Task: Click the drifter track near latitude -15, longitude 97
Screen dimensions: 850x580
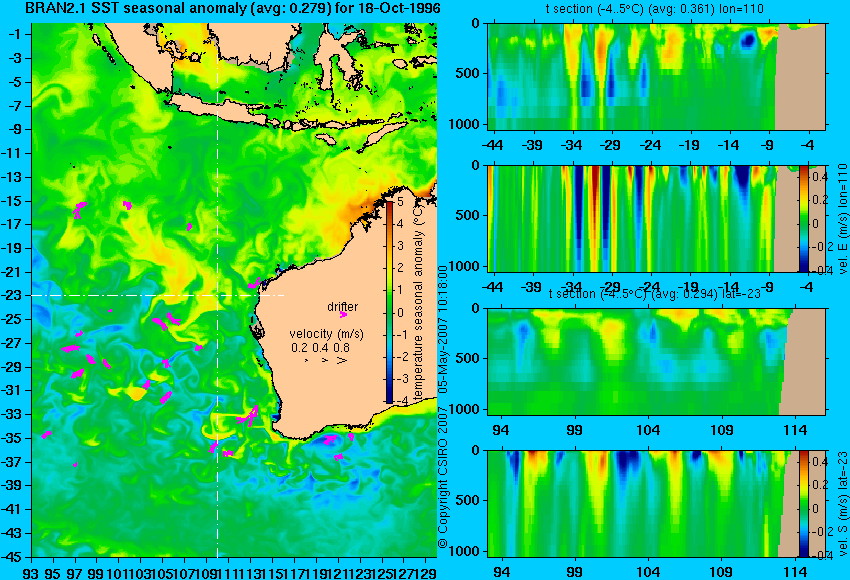Action: coord(79,209)
